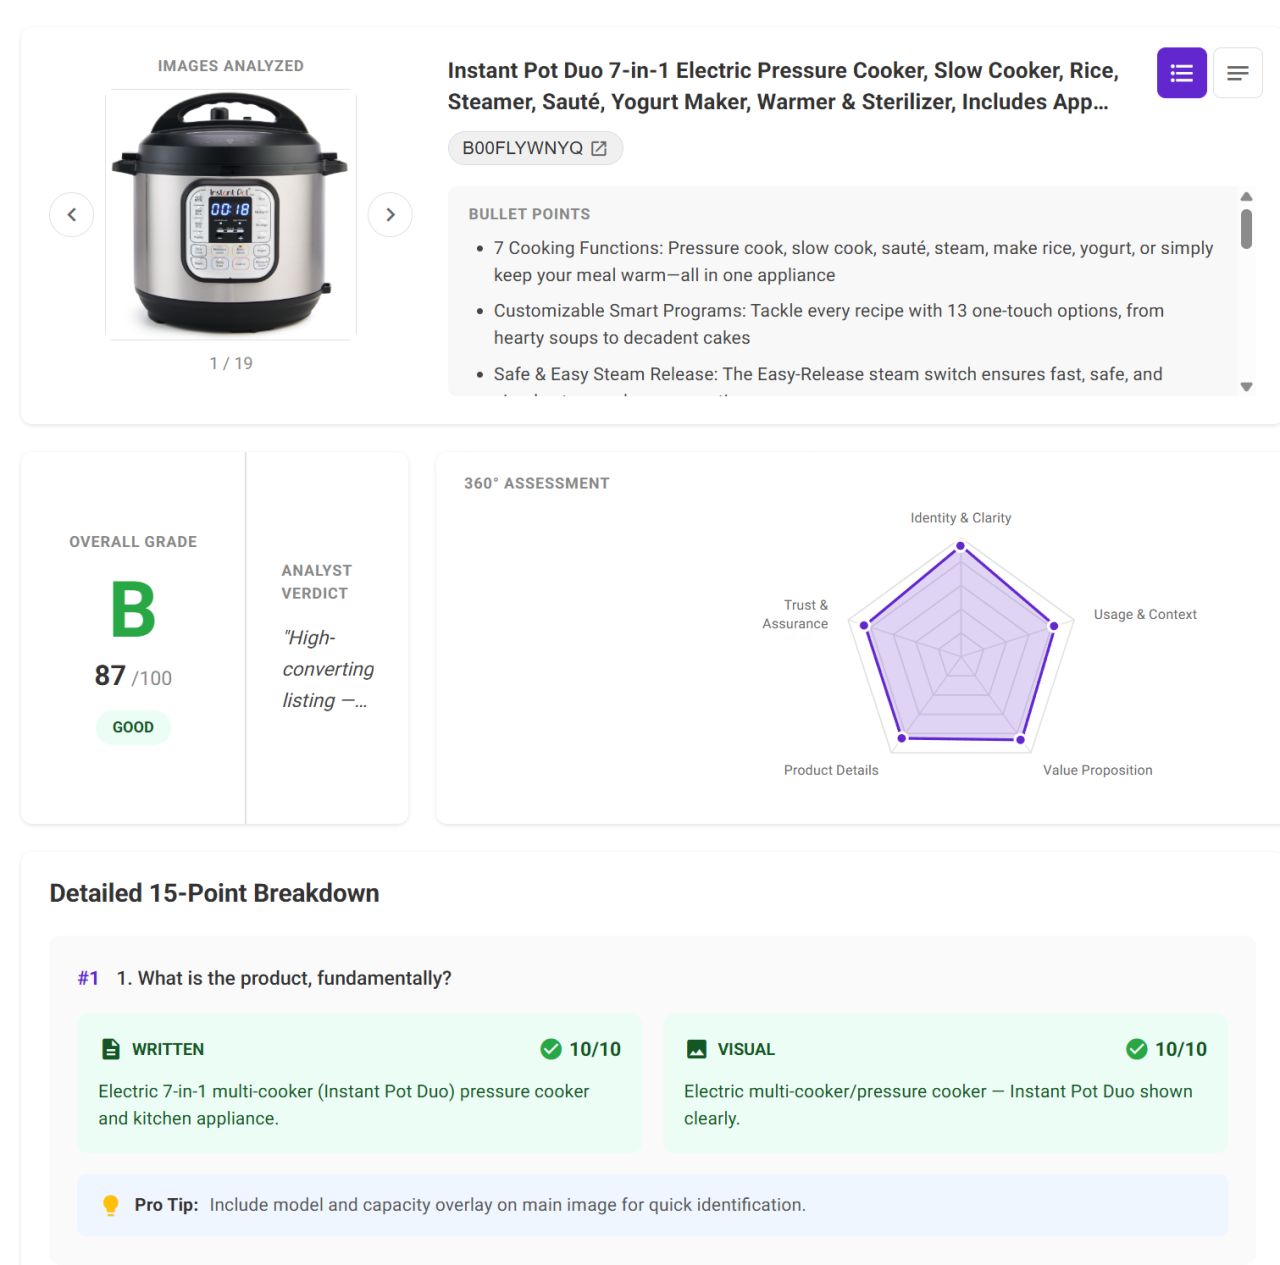1280x1265 pixels.
Task: Click the GOOD grade badge
Action: 133,727
